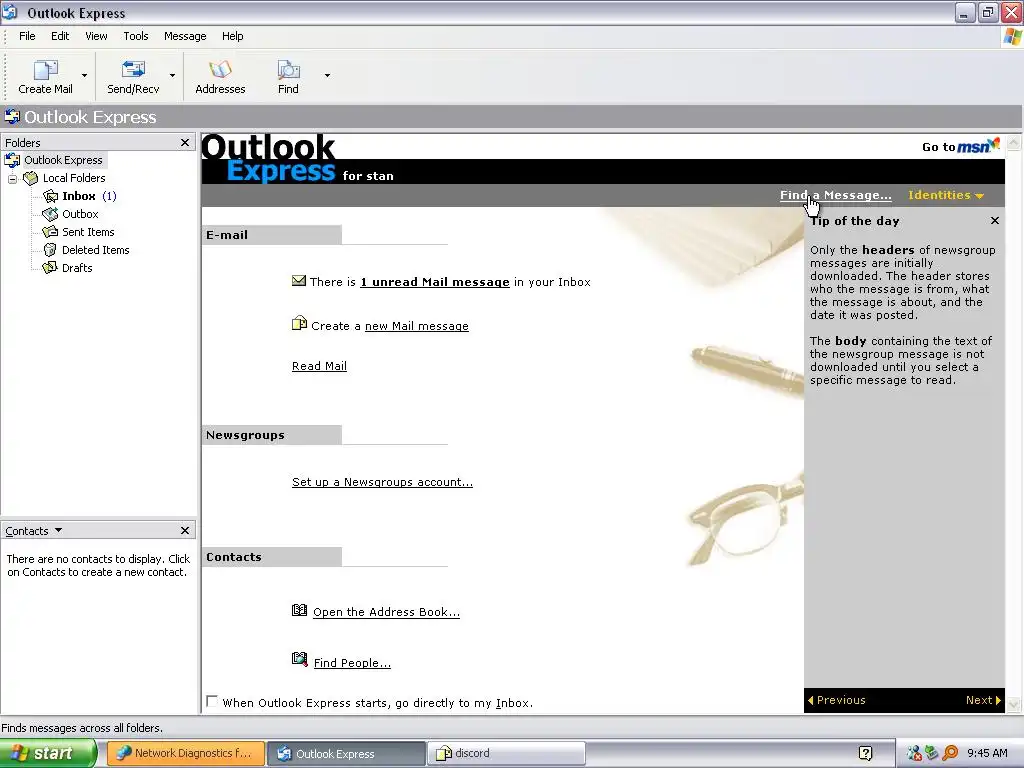Click the new mail note icon

tap(299, 323)
